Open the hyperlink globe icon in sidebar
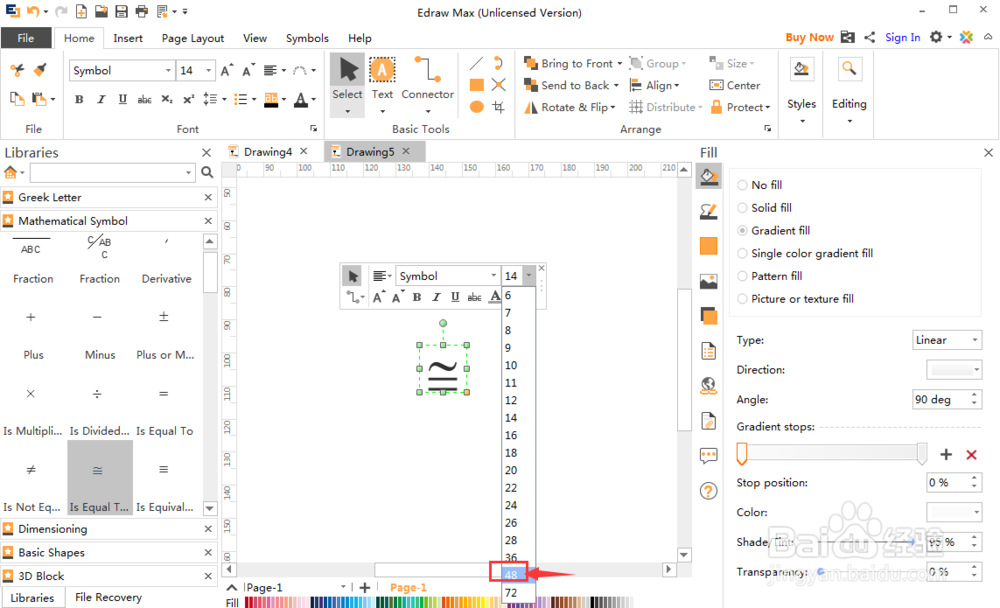Viewport: 1000px width, 608px height. tap(709, 385)
